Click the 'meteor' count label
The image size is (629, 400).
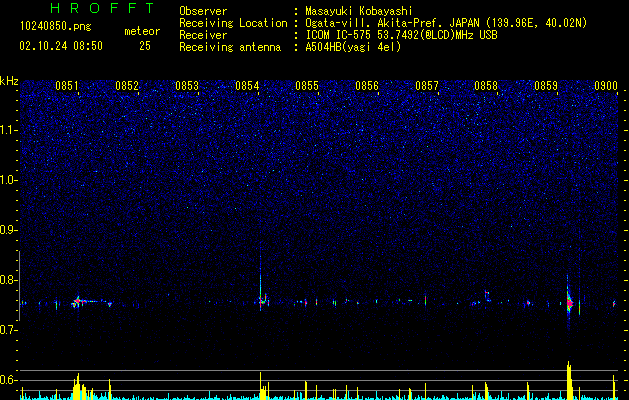[x=142, y=31]
